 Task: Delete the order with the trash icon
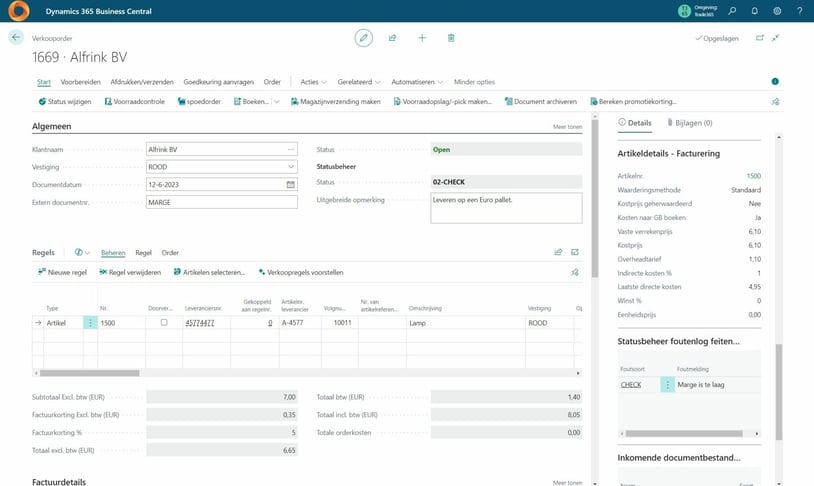[x=451, y=38]
